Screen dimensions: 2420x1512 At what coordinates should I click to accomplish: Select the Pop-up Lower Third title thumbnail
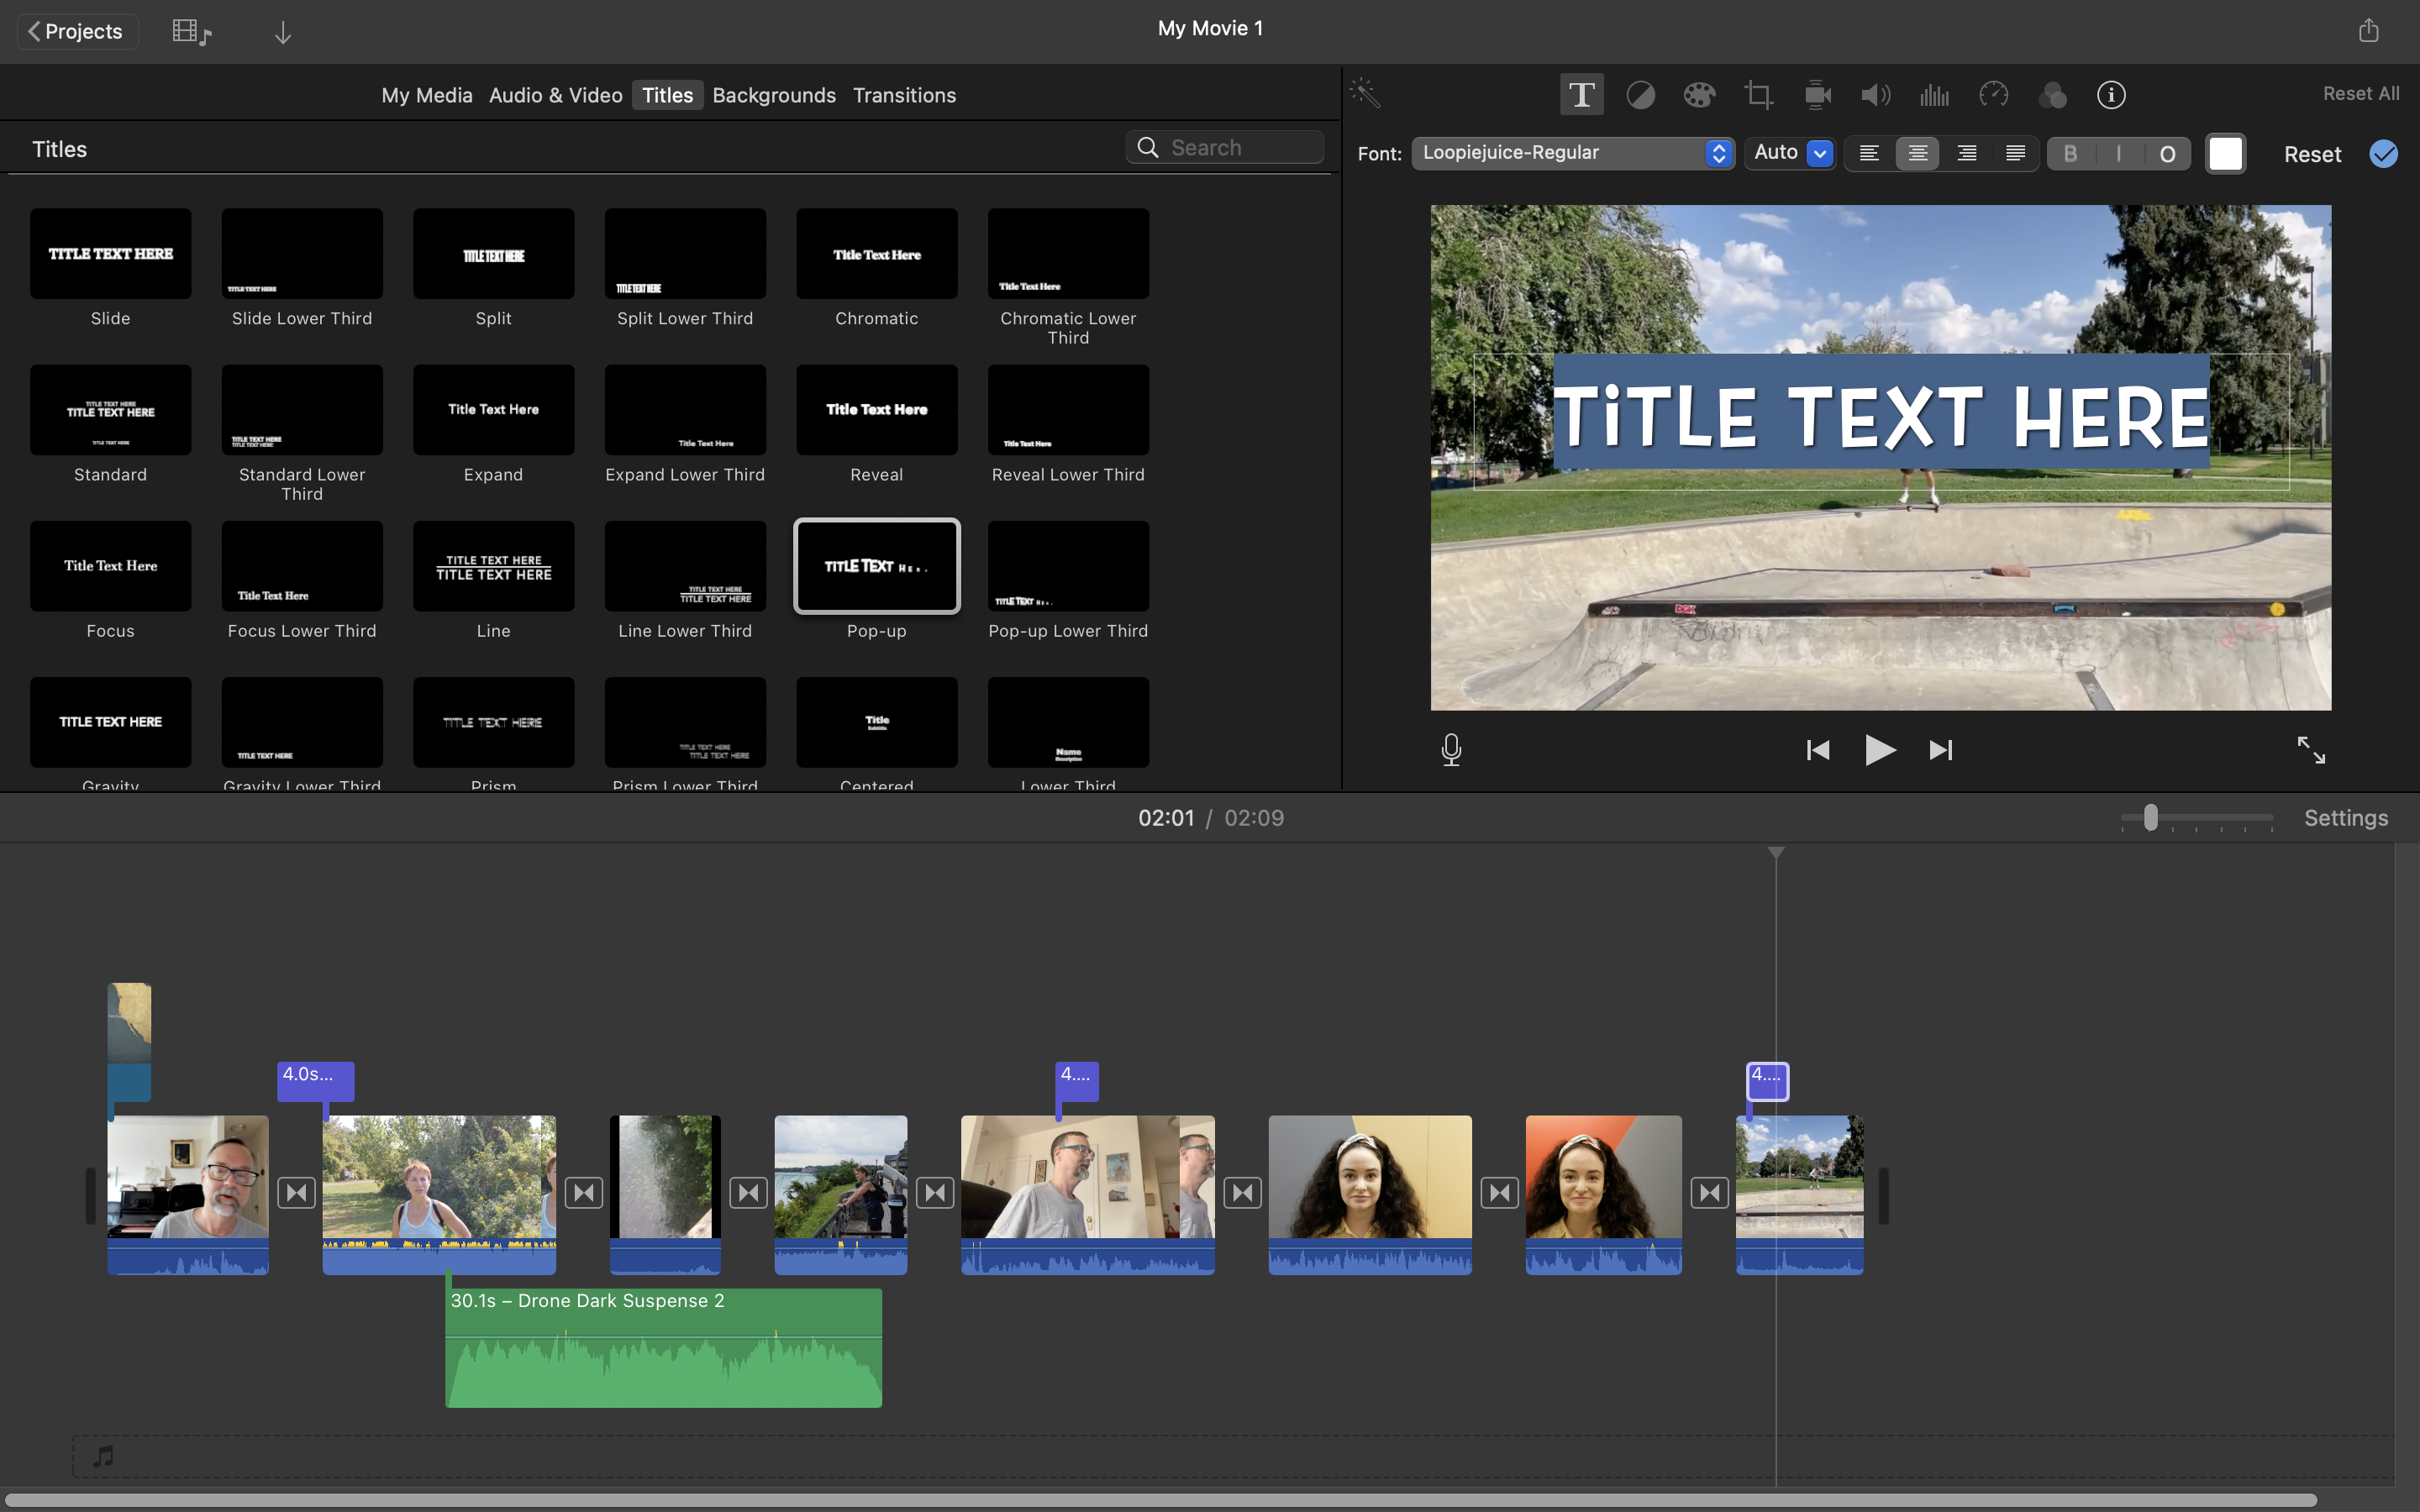coord(1068,566)
